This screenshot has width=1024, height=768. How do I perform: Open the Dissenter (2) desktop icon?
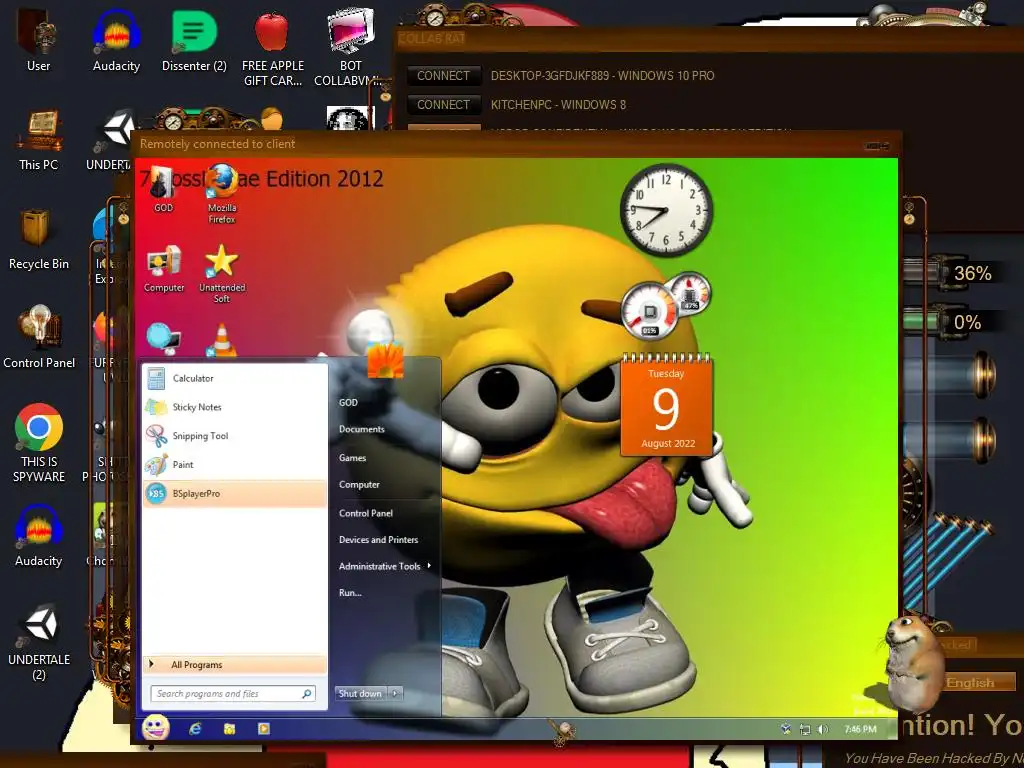point(194,38)
